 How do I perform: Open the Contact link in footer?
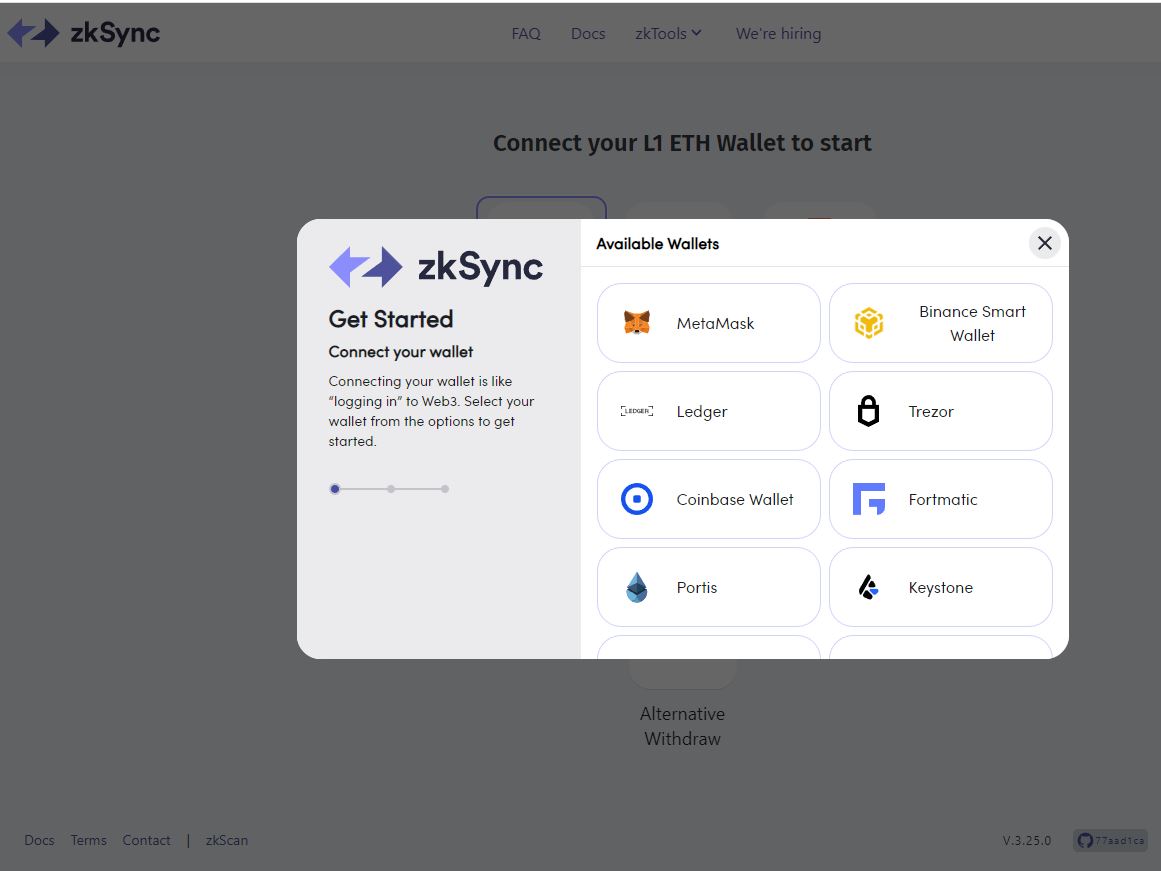click(x=146, y=840)
